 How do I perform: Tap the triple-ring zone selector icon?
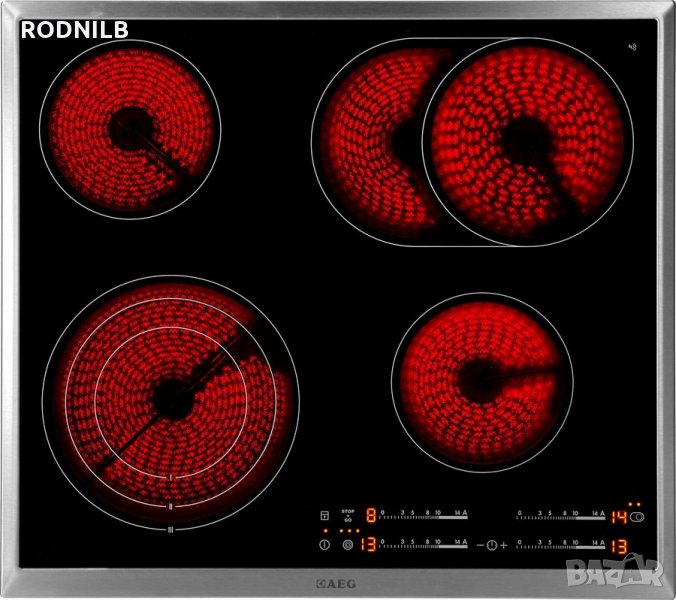(x=348, y=545)
